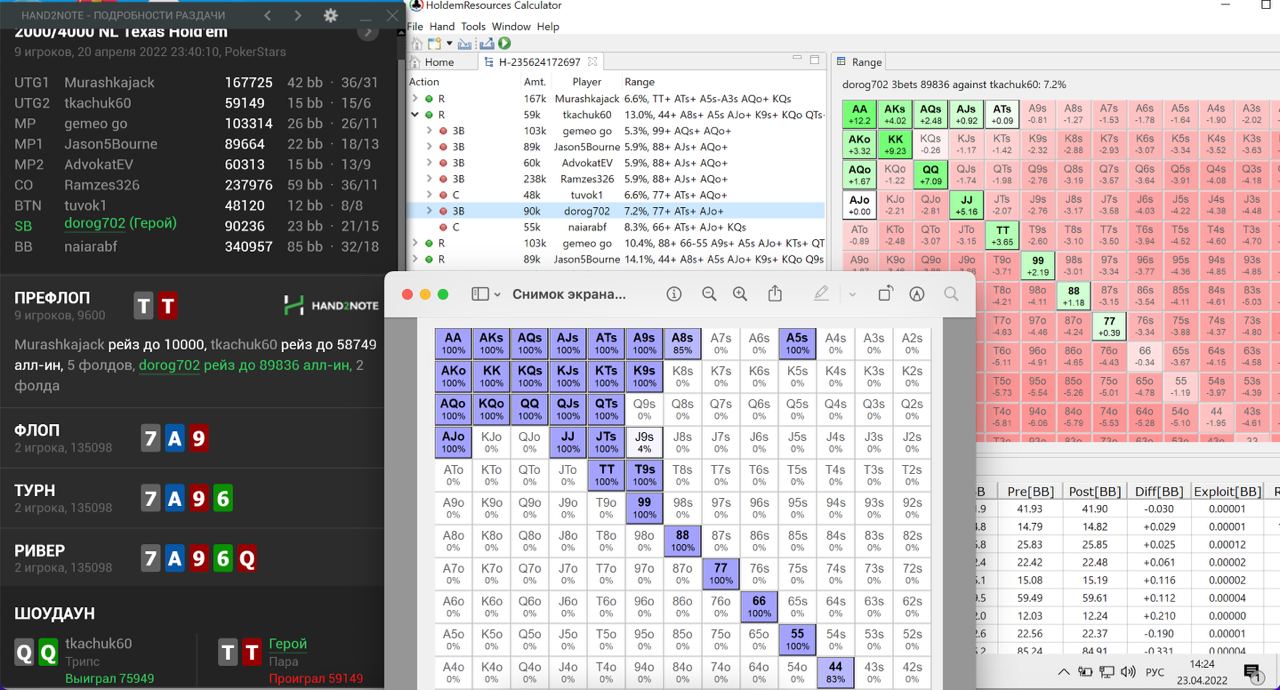Click the Action column header
1280x690 pixels.
[x=424, y=82]
